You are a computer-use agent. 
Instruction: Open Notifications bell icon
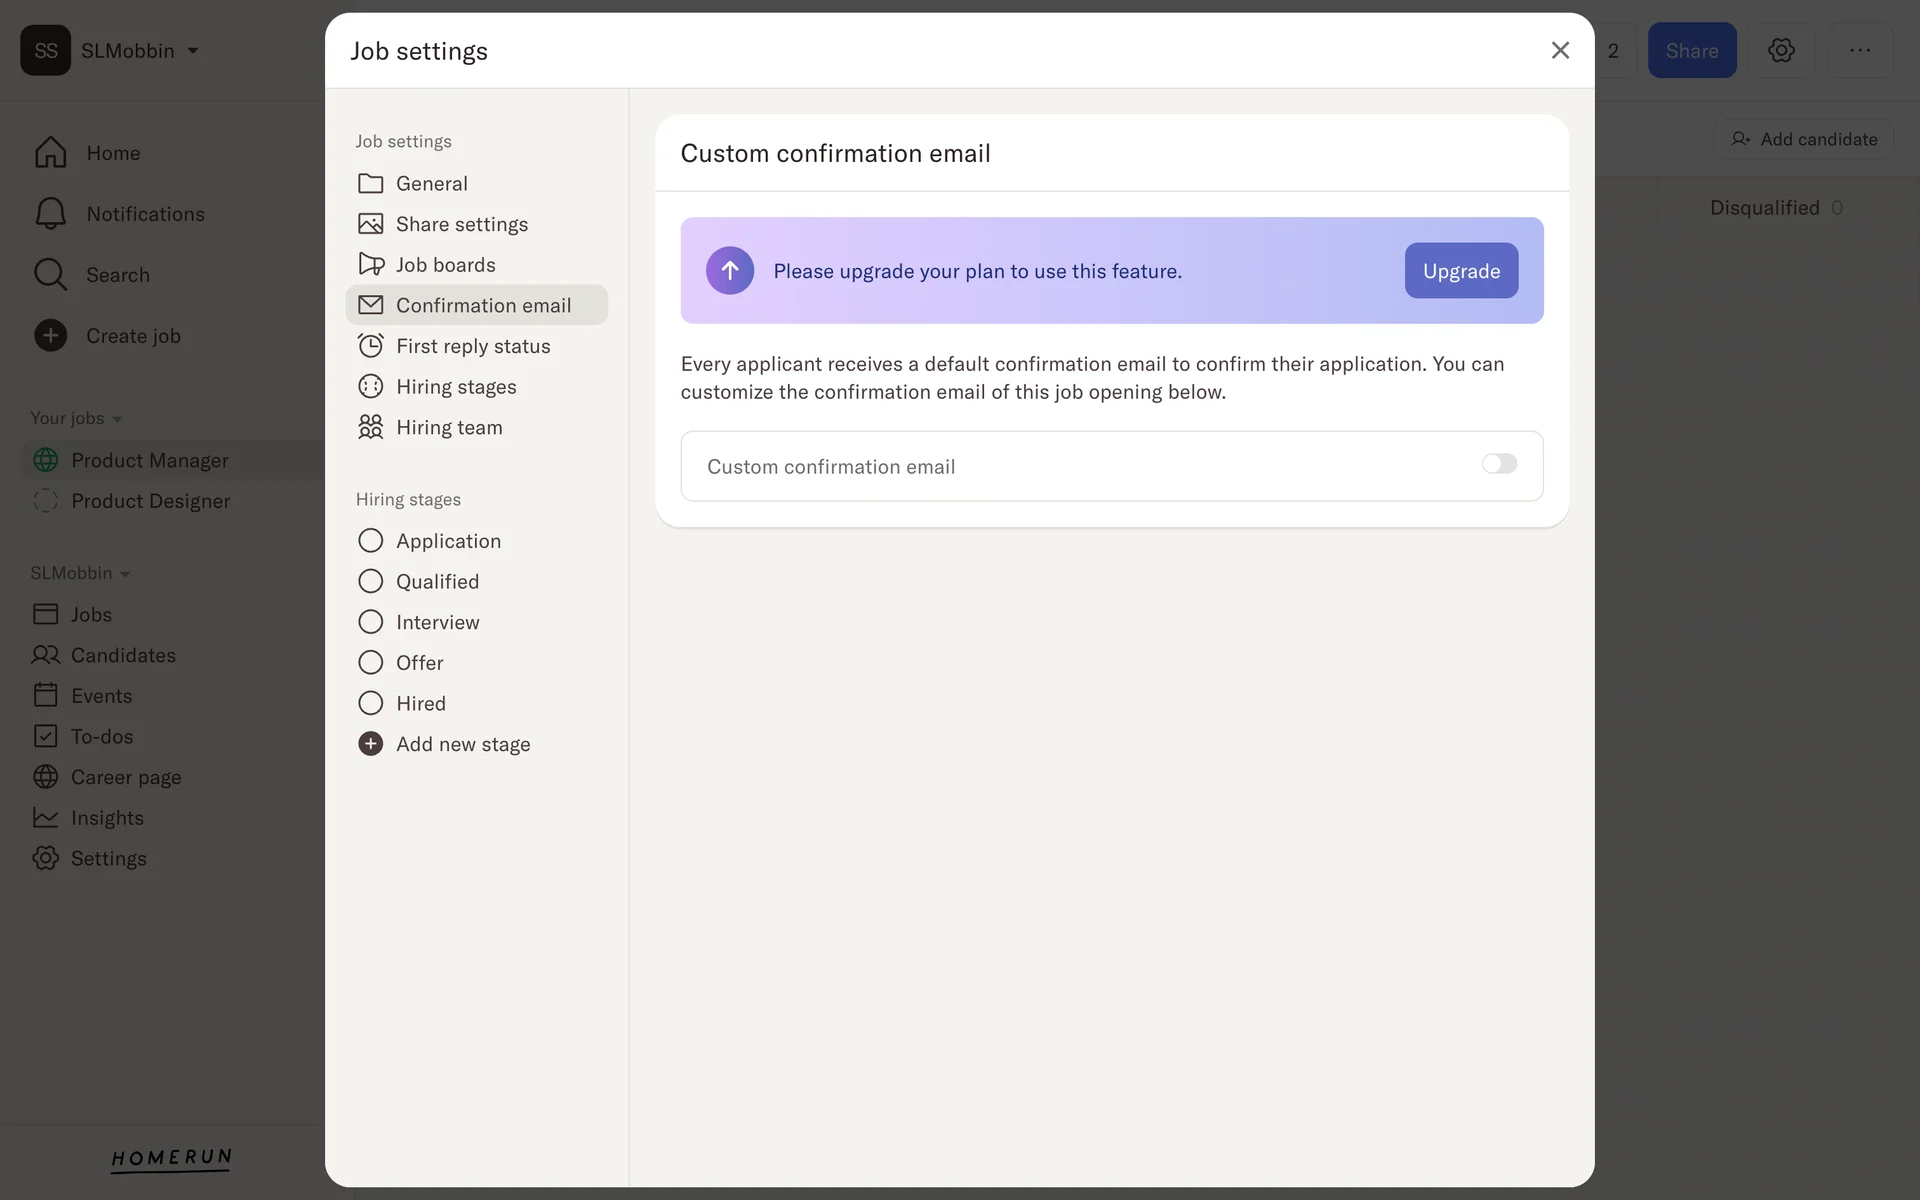pyautogui.click(x=50, y=213)
